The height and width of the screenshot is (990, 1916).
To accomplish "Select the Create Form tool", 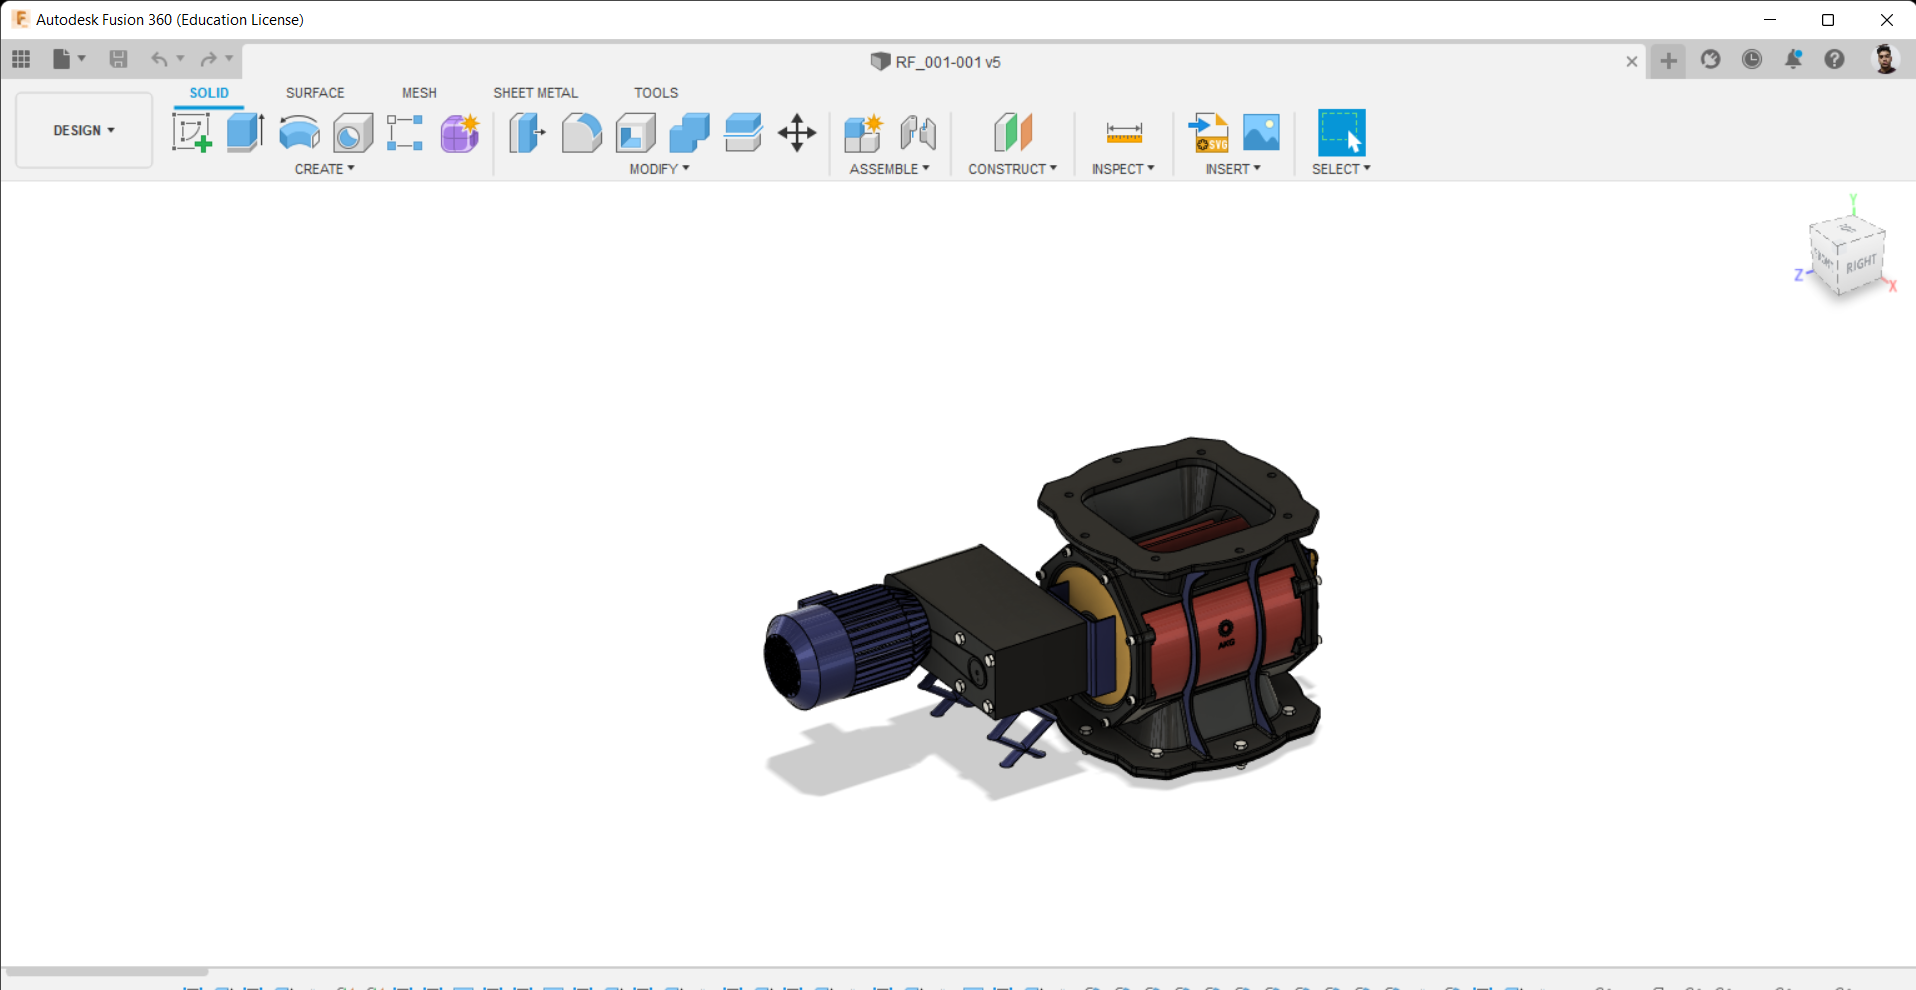I will click(460, 132).
